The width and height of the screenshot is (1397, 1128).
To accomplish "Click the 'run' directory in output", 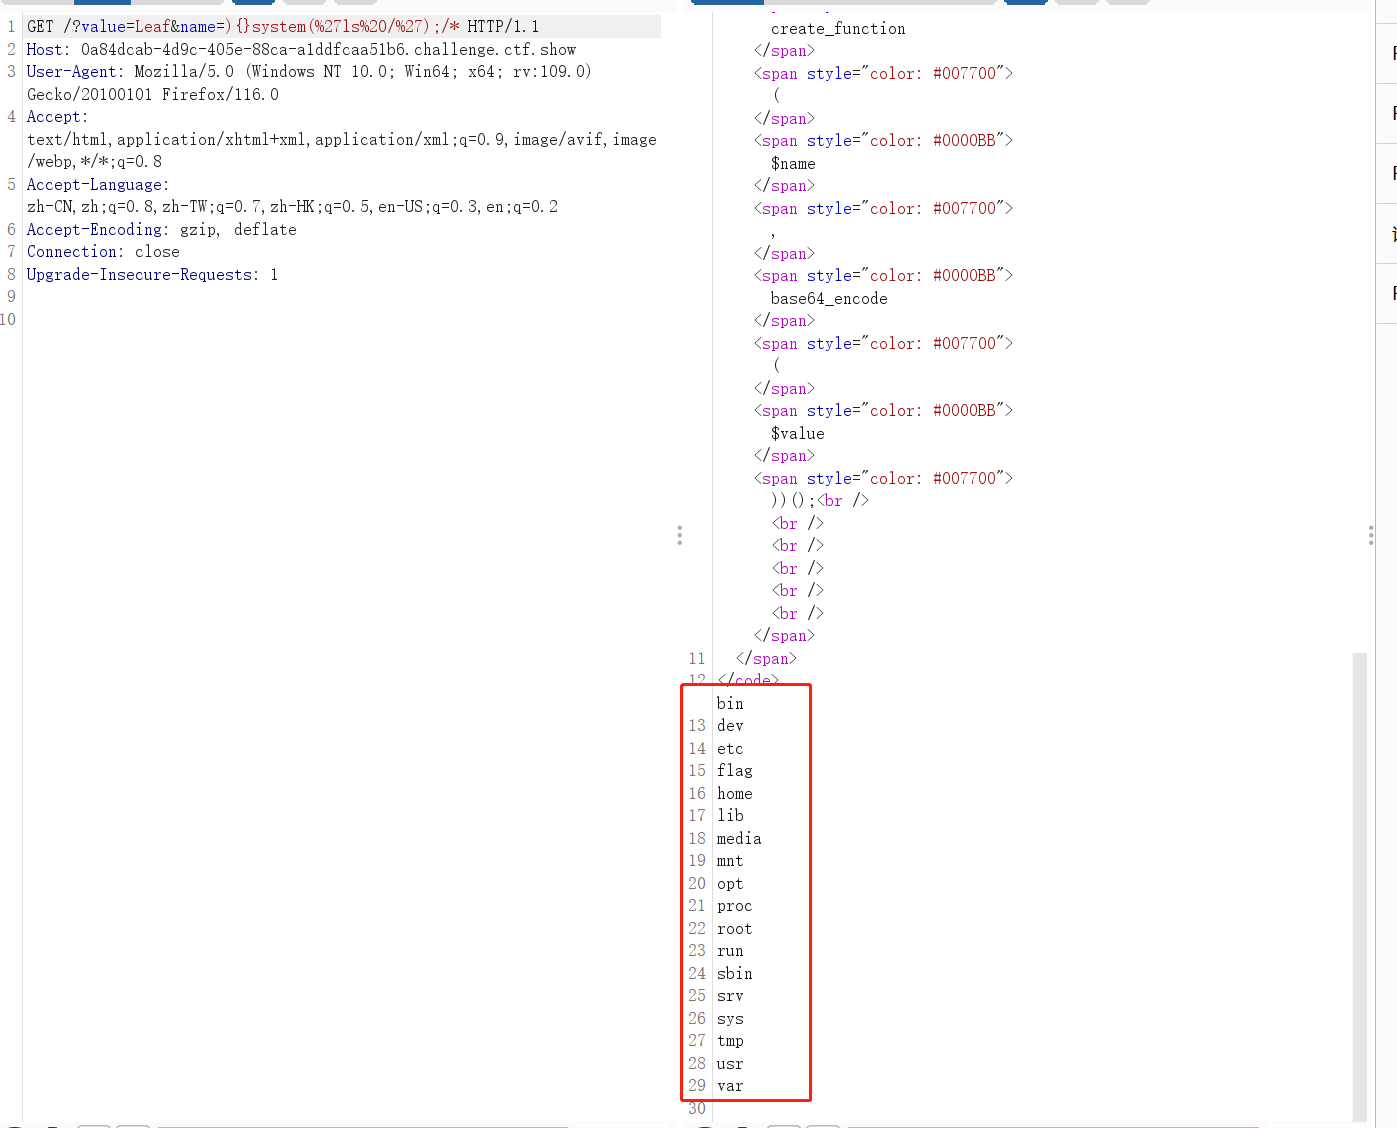I will pyautogui.click(x=730, y=951).
